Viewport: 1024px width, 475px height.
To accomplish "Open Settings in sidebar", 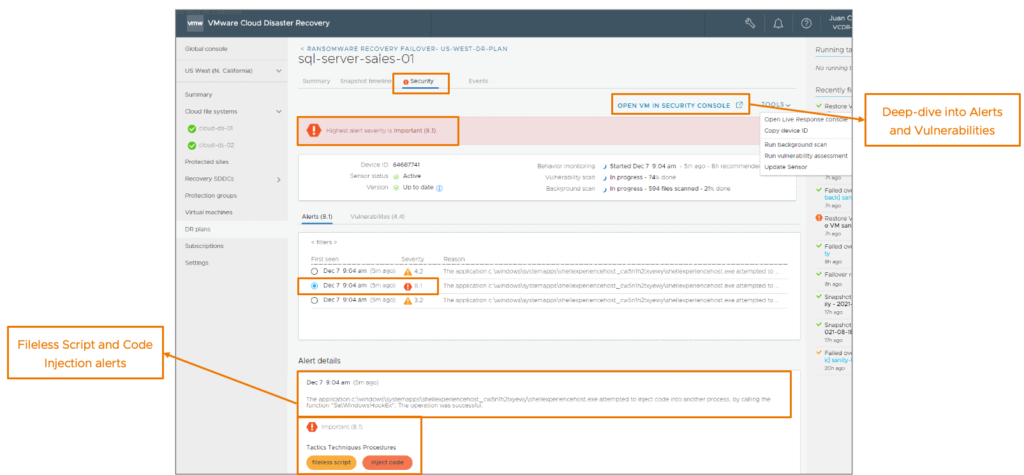I will coord(197,263).
